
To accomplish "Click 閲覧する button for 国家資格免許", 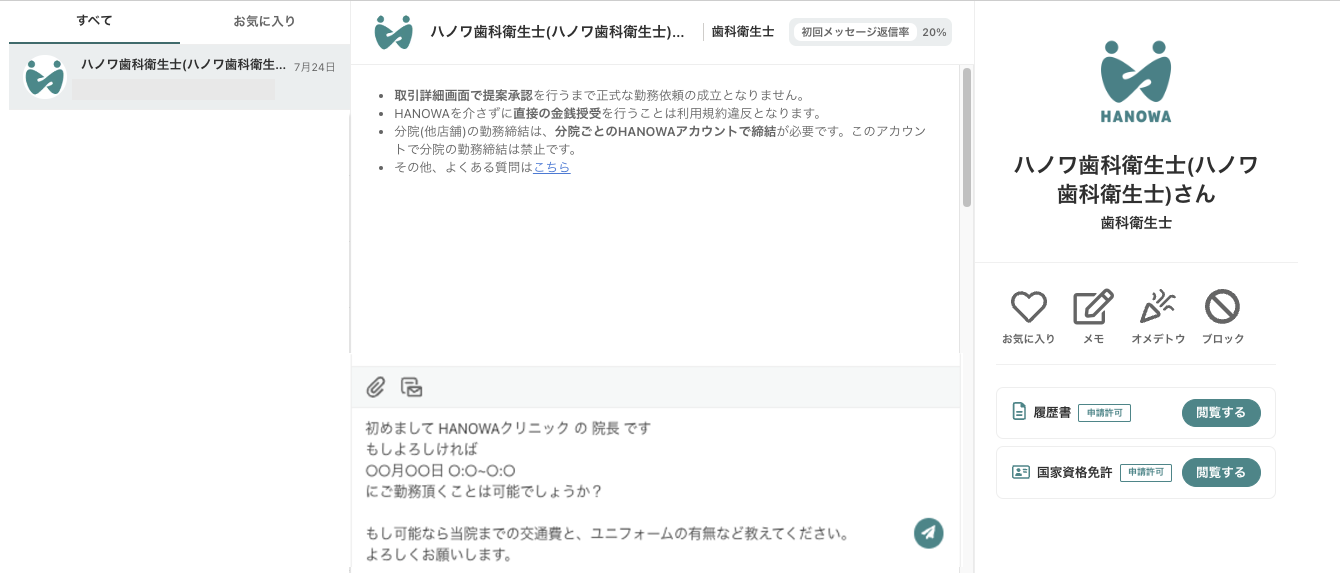I will click(1221, 473).
